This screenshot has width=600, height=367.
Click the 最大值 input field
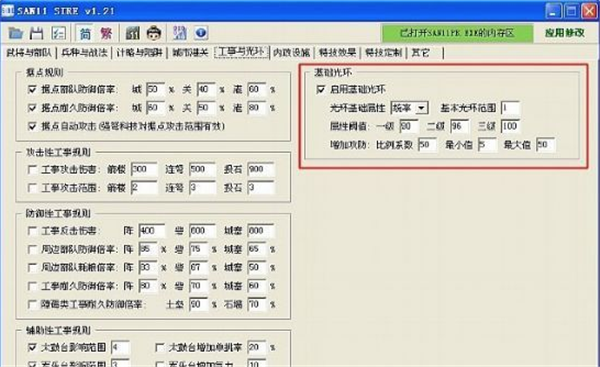(546, 145)
